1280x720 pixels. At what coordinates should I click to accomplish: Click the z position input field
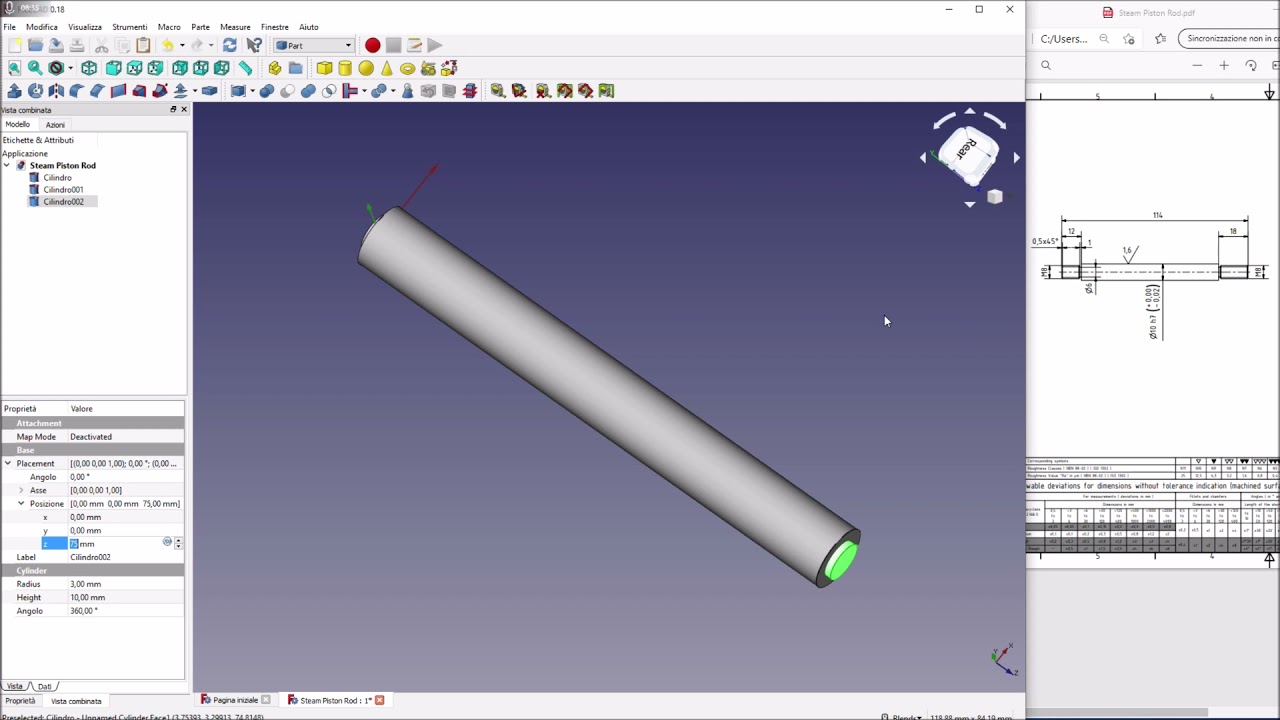[115, 544]
